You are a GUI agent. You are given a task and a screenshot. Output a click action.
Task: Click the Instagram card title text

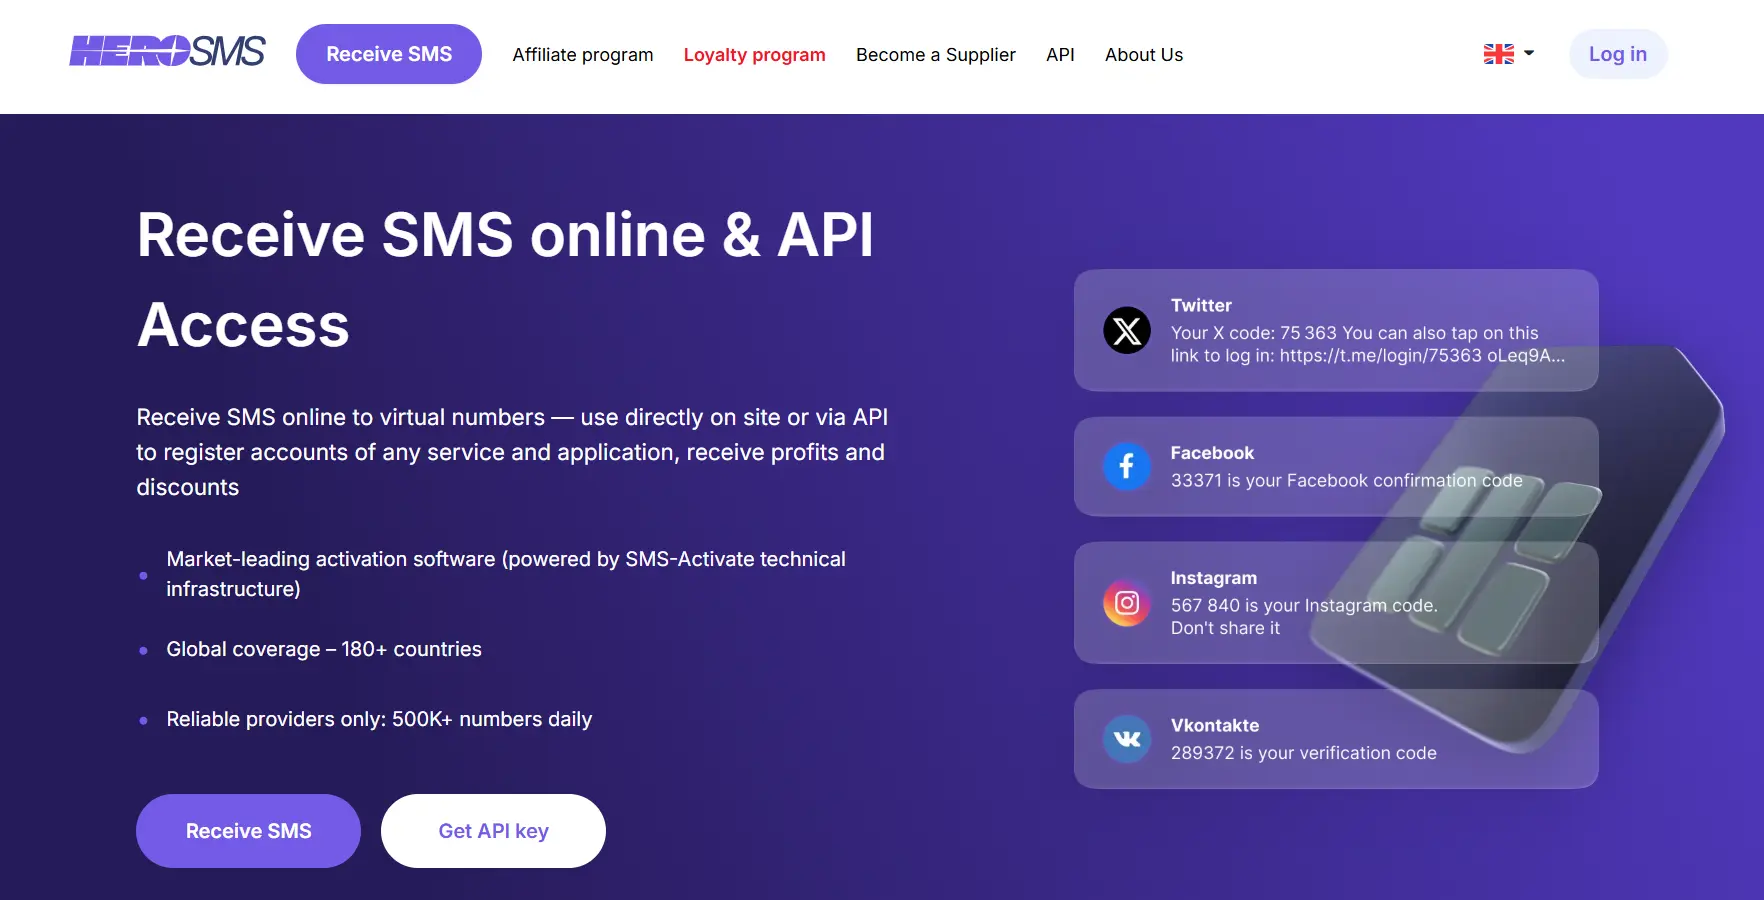click(x=1214, y=578)
